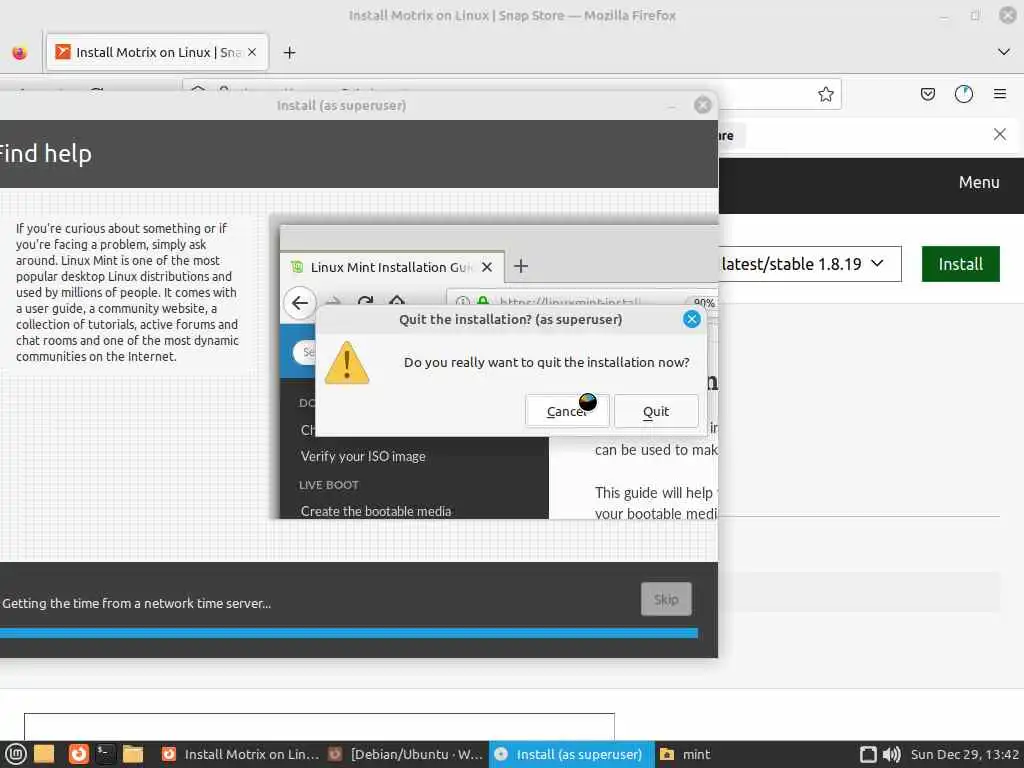This screenshot has height=768, width=1024.
Task: Open the clock showing Sun Dec 29, 13:42
Action: pyautogui.click(x=965, y=754)
